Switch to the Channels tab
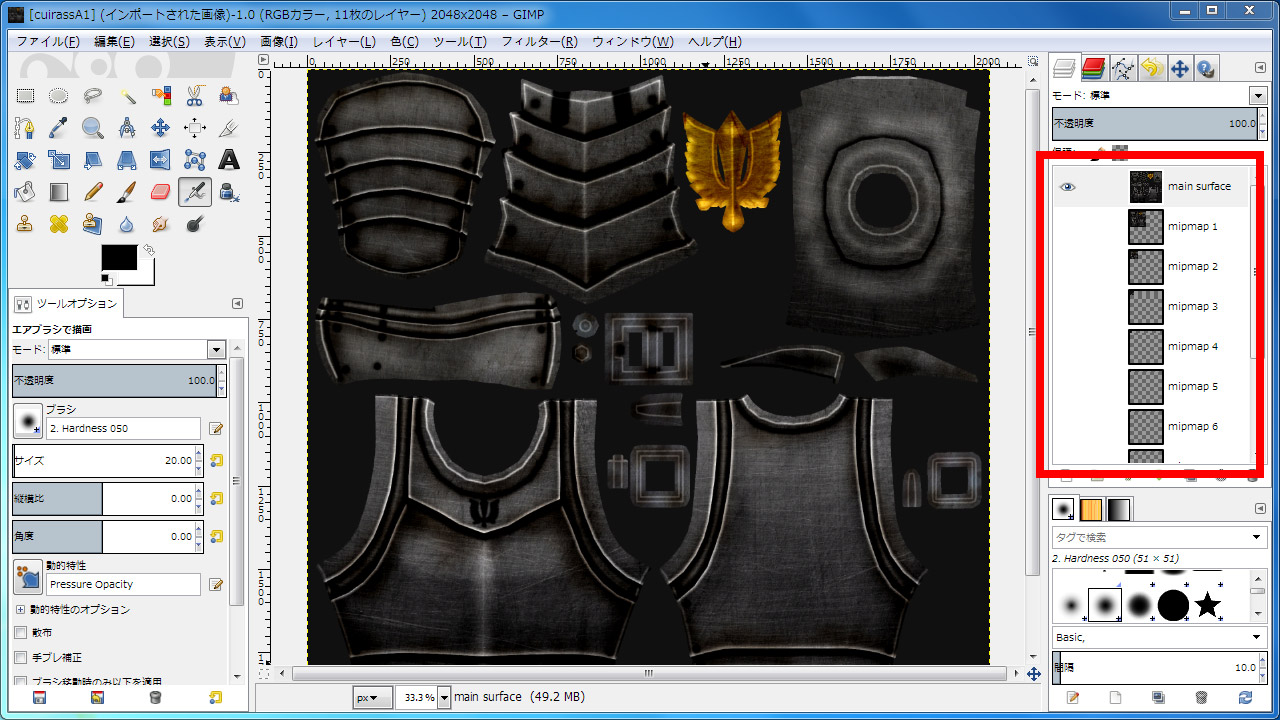This screenshot has width=1280, height=720. coord(1093,68)
